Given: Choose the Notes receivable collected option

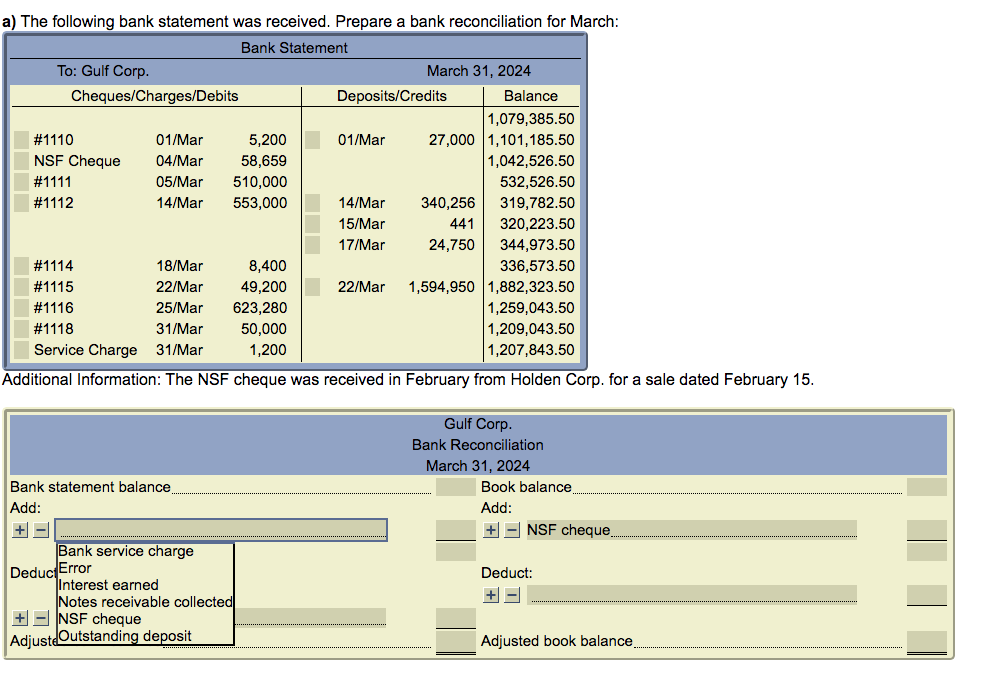Looking at the screenshot, I should pos(144,601).
